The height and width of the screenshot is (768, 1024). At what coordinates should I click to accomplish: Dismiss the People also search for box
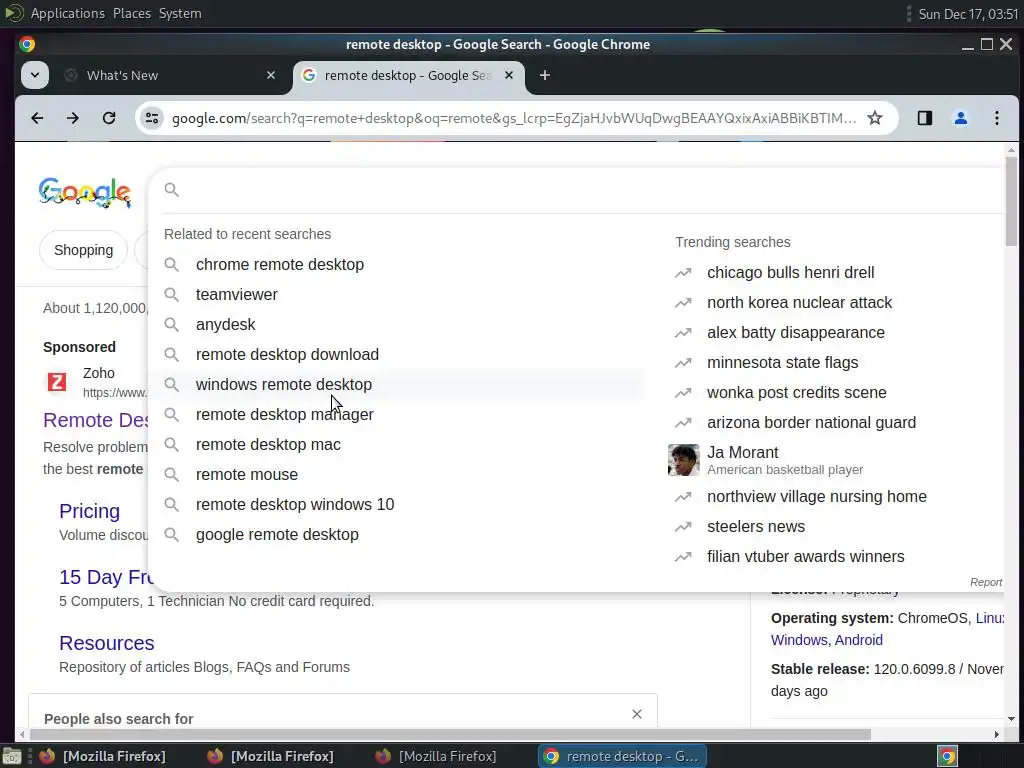coord(637,714)
